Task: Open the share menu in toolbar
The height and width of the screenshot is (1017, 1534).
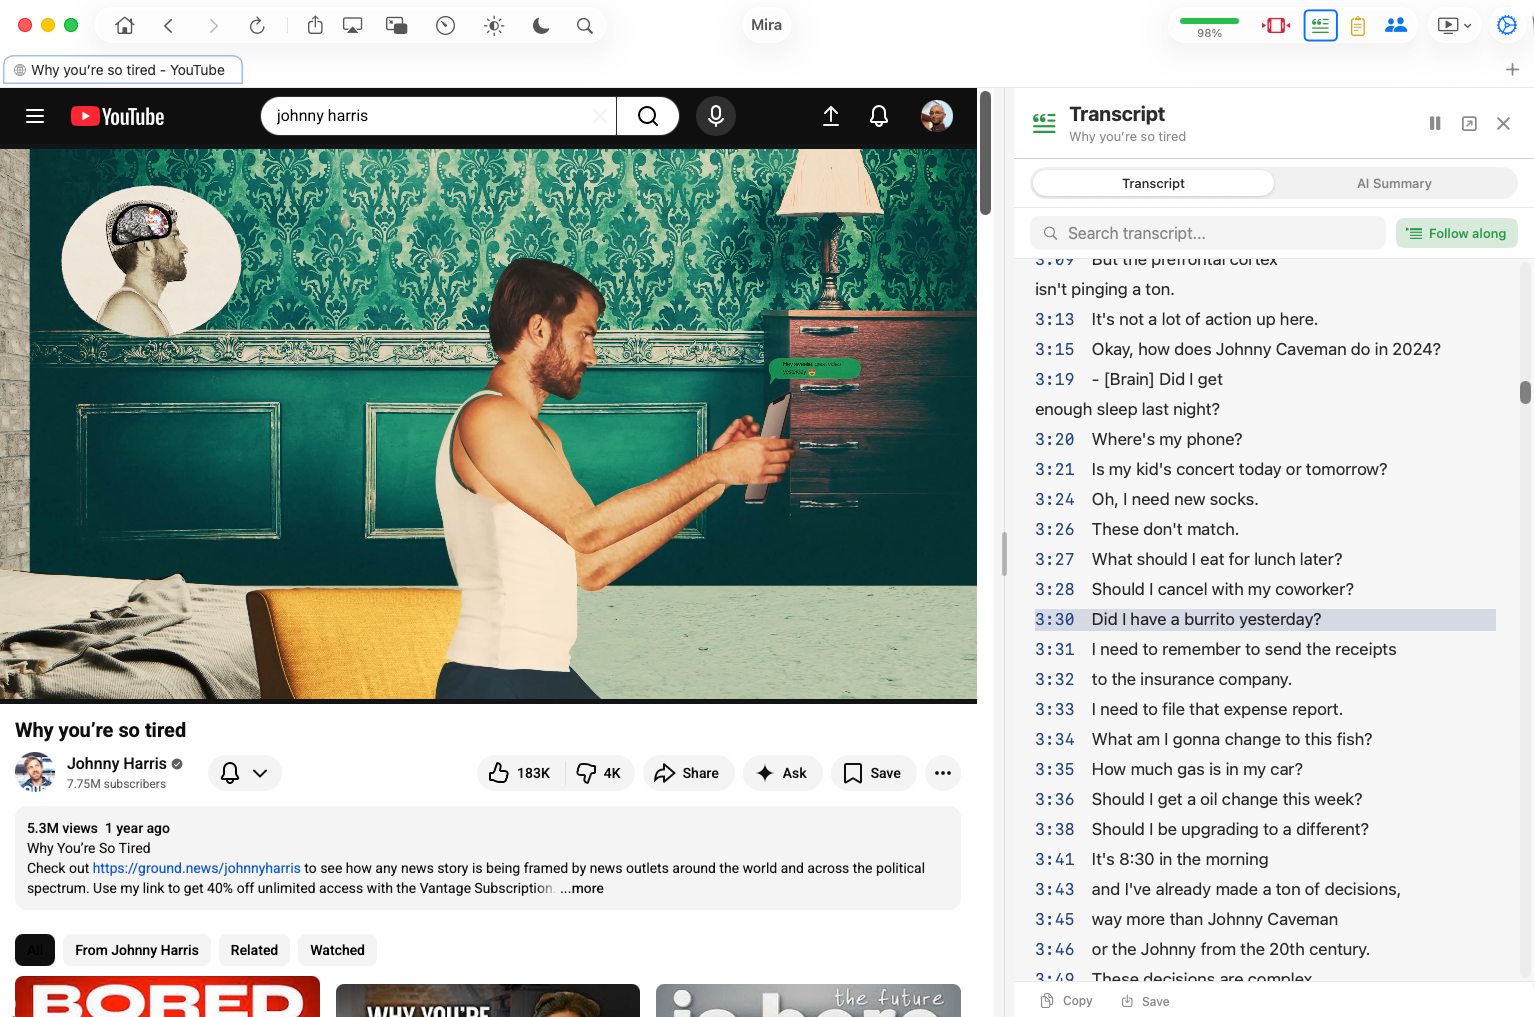Action: coord(315,26)
